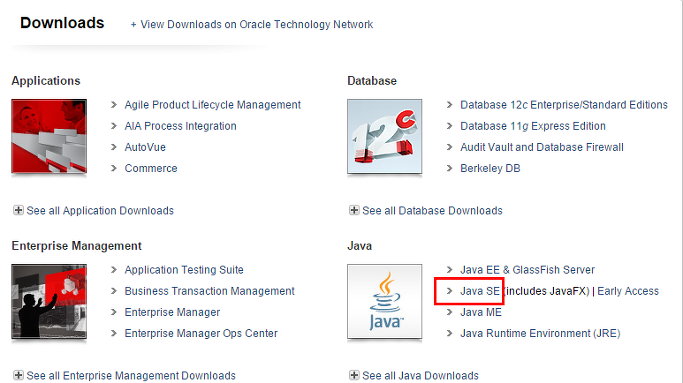Open Agile Product Lifecycle Management link

click(213, 105)
